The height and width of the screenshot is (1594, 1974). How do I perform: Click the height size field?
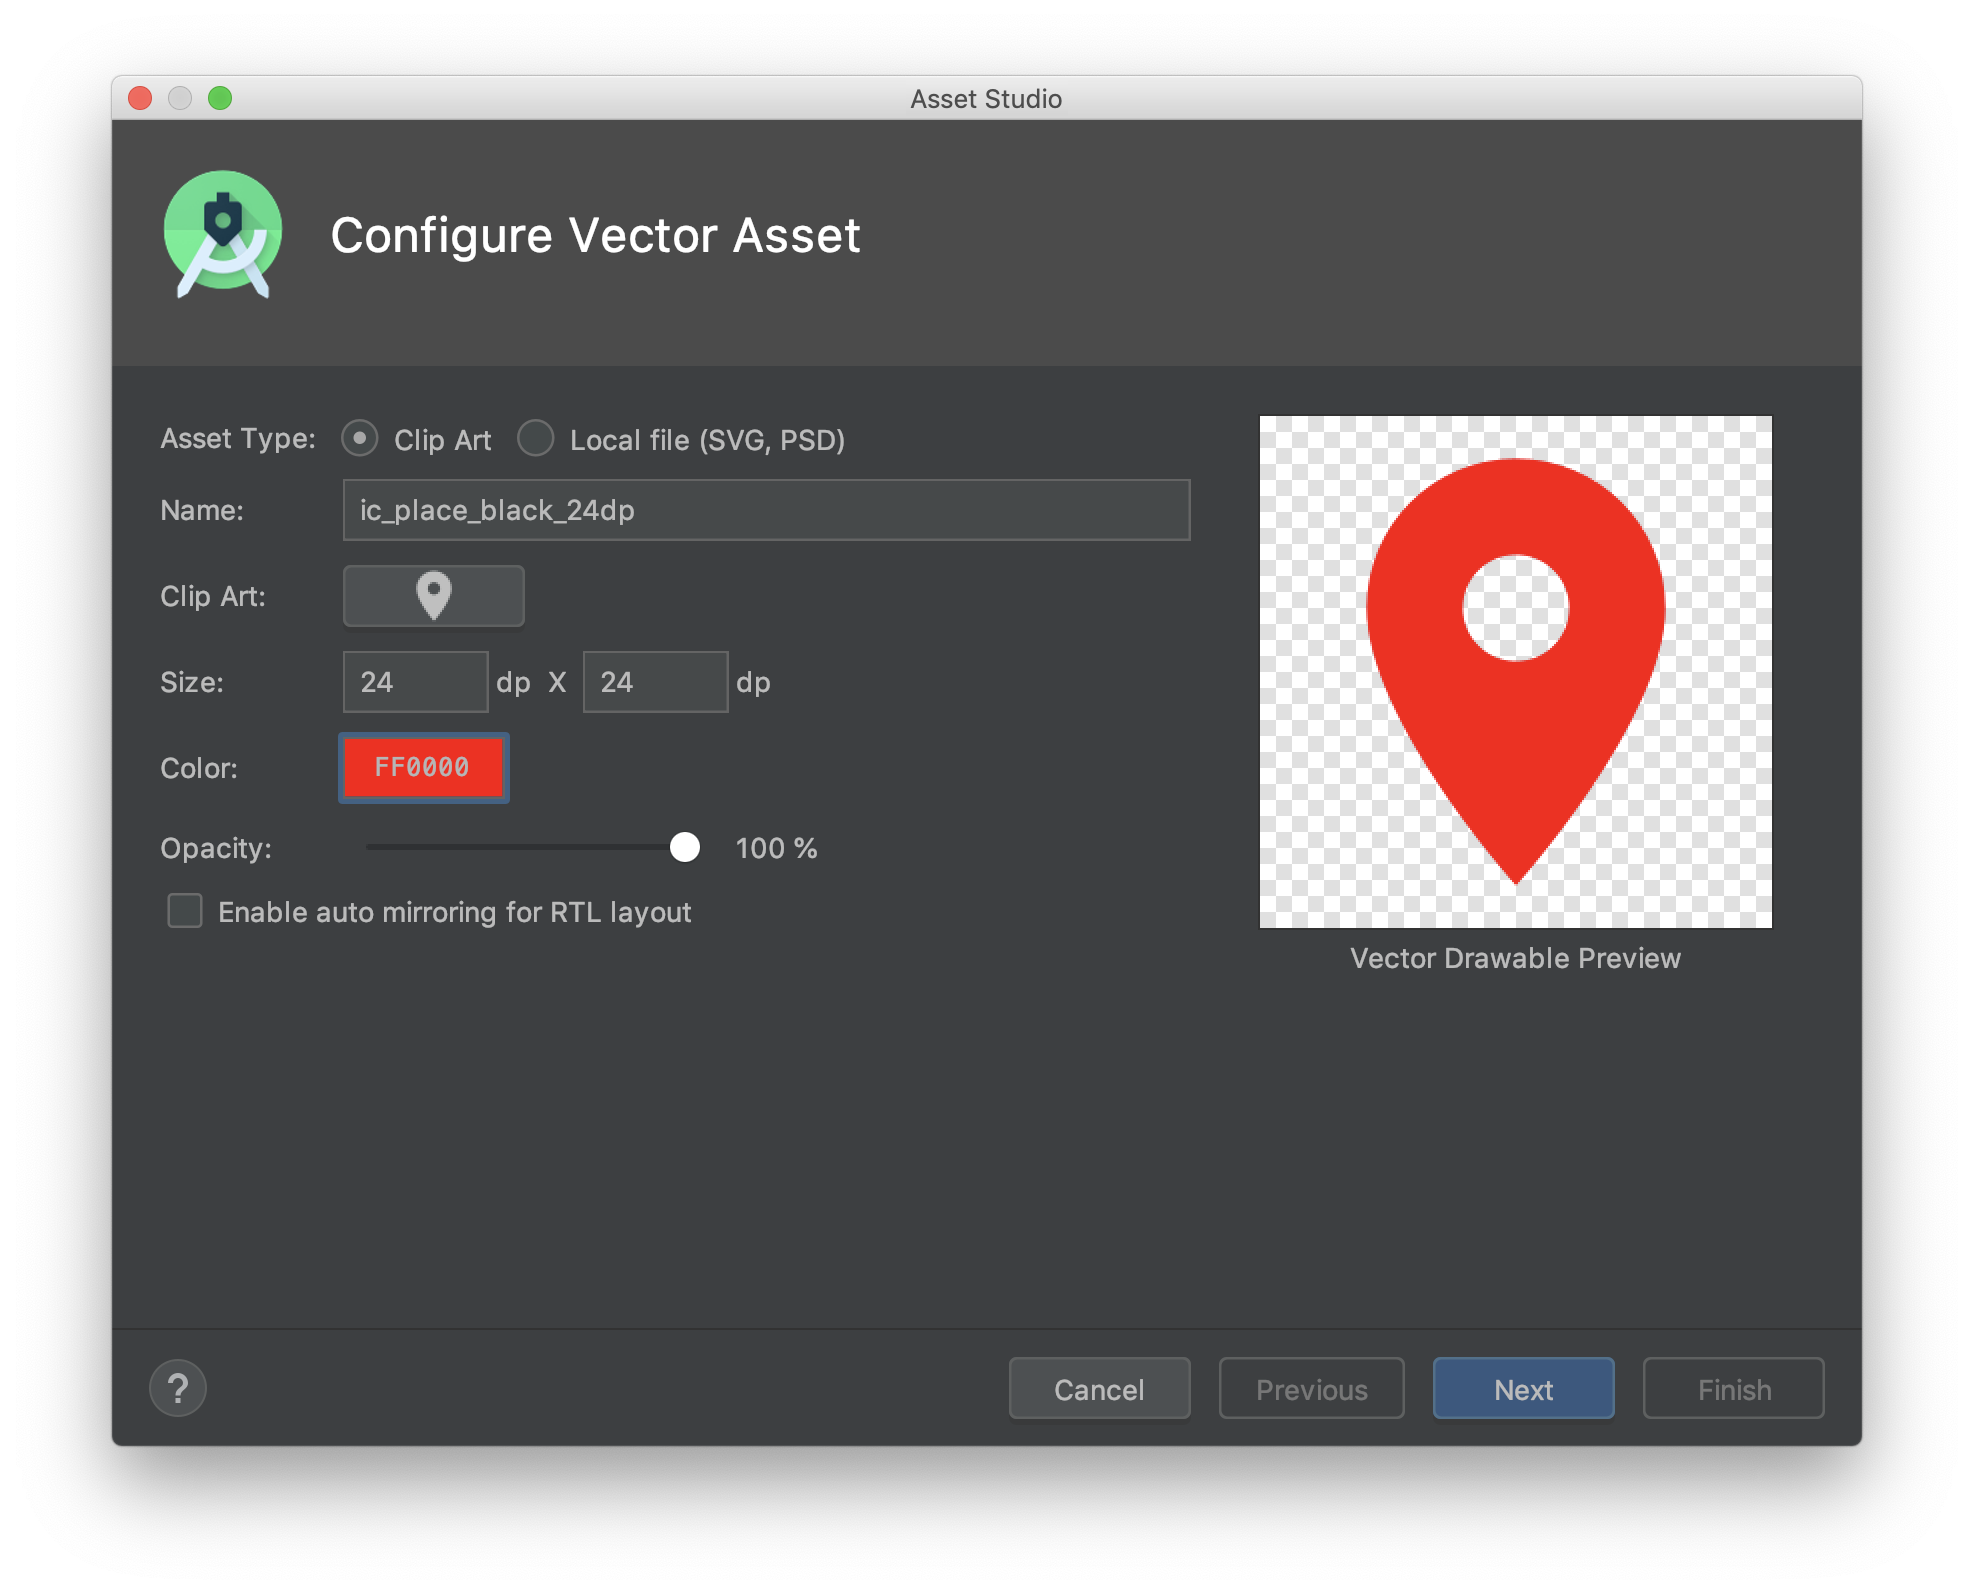click(x=655, y=682)
